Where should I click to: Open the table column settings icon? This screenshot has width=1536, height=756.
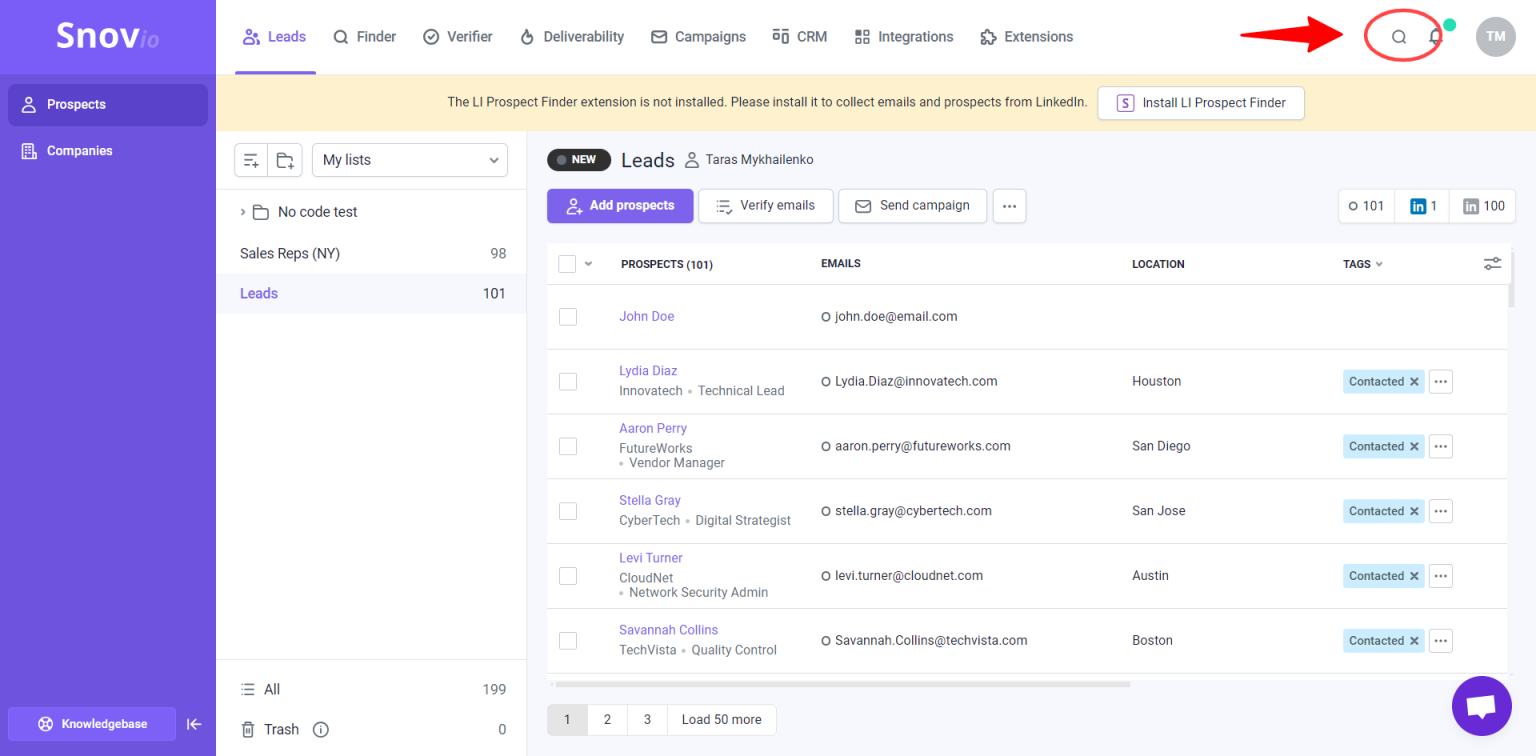(1492, 264)
